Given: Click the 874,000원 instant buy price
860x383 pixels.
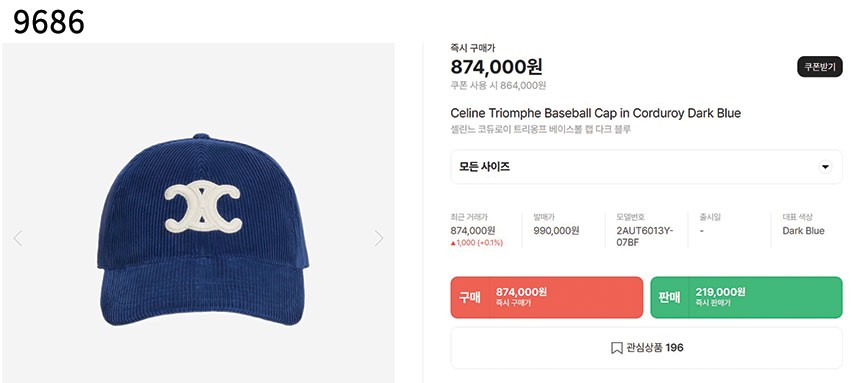Looking at the screenshot, I should click(x=496, y=67).
